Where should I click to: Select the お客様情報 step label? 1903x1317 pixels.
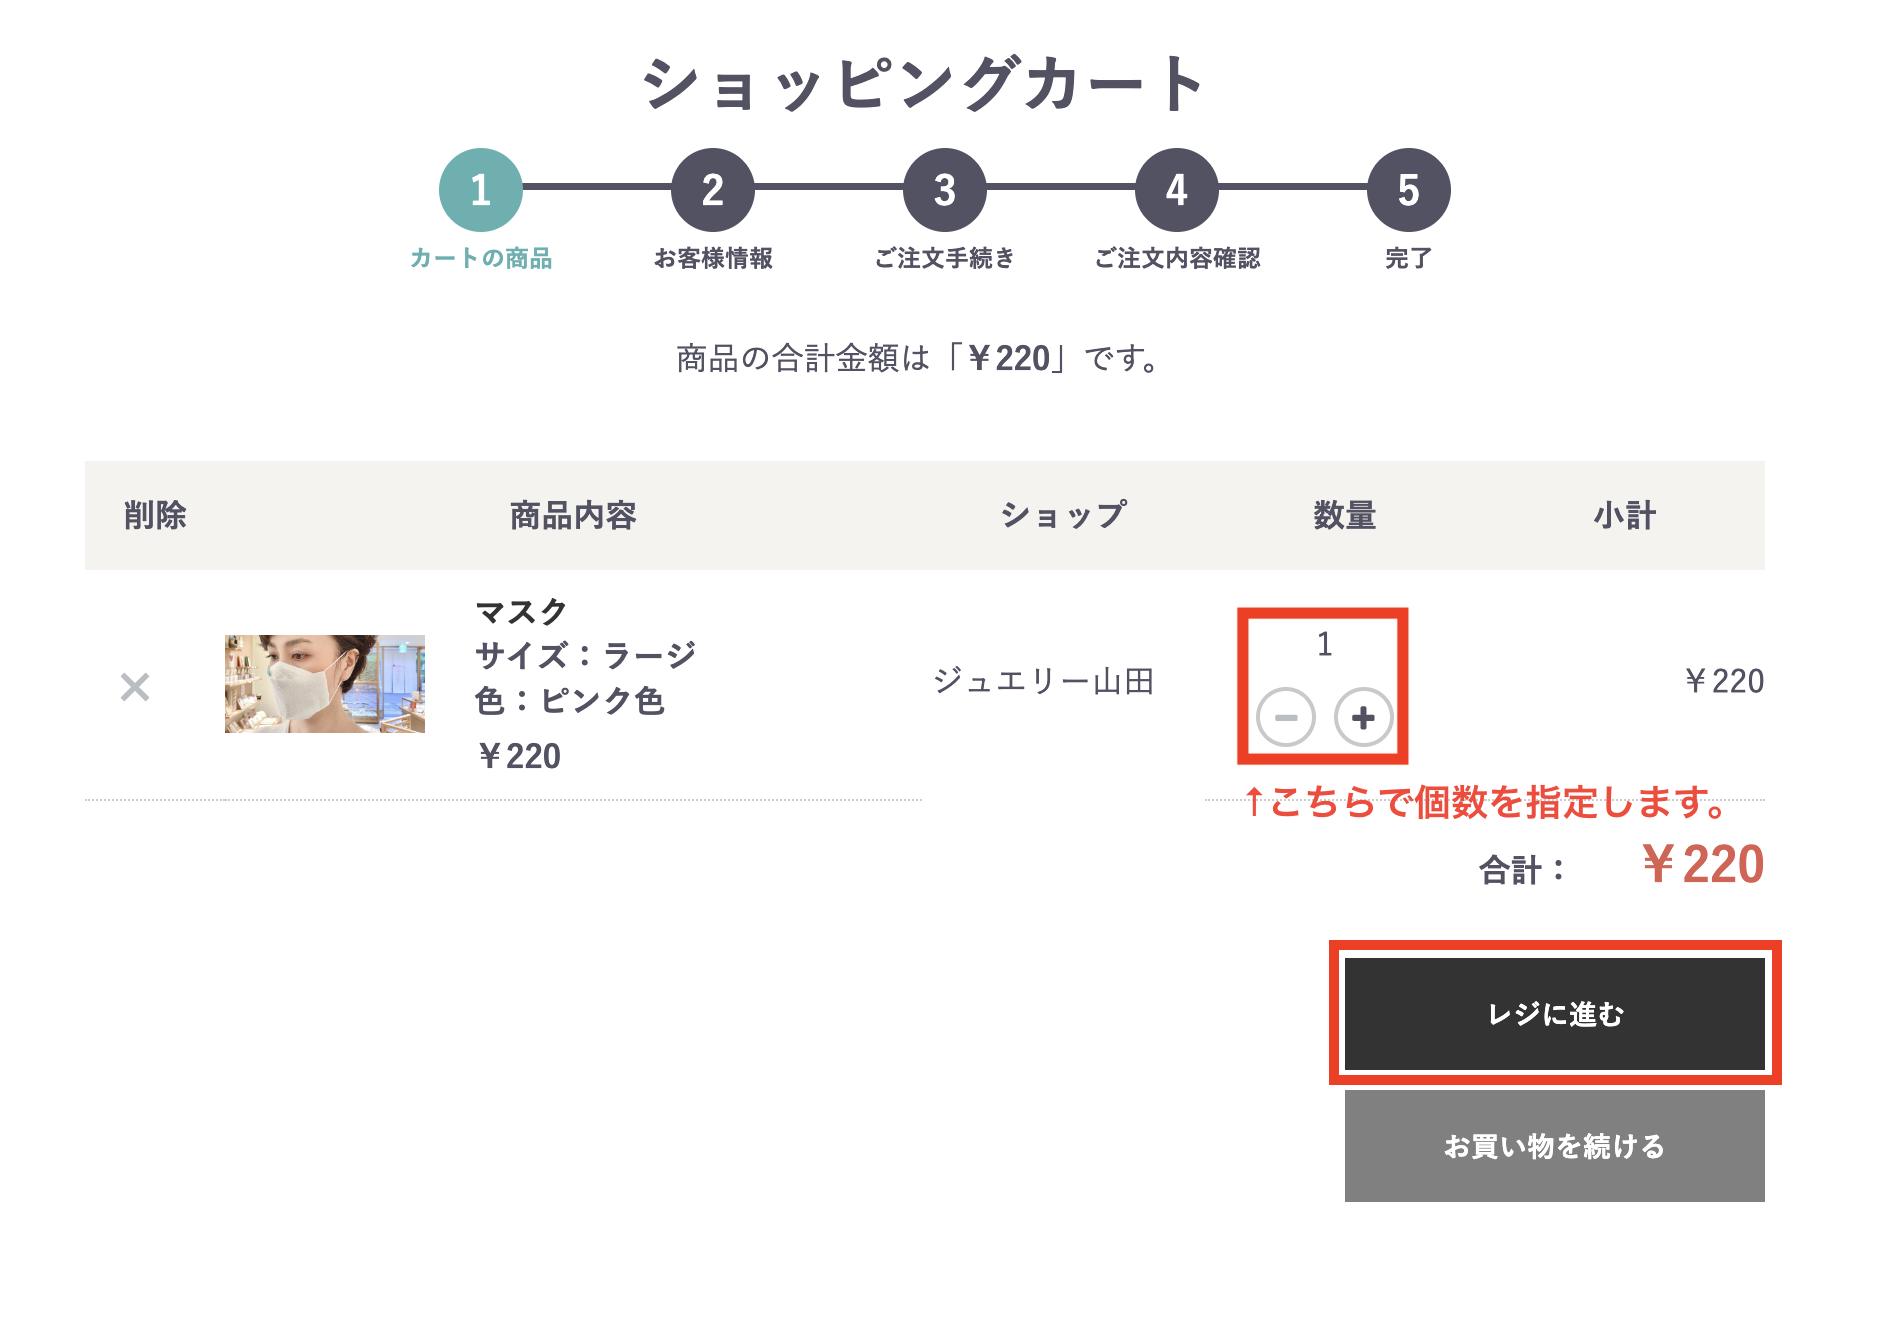coord(713,259)
